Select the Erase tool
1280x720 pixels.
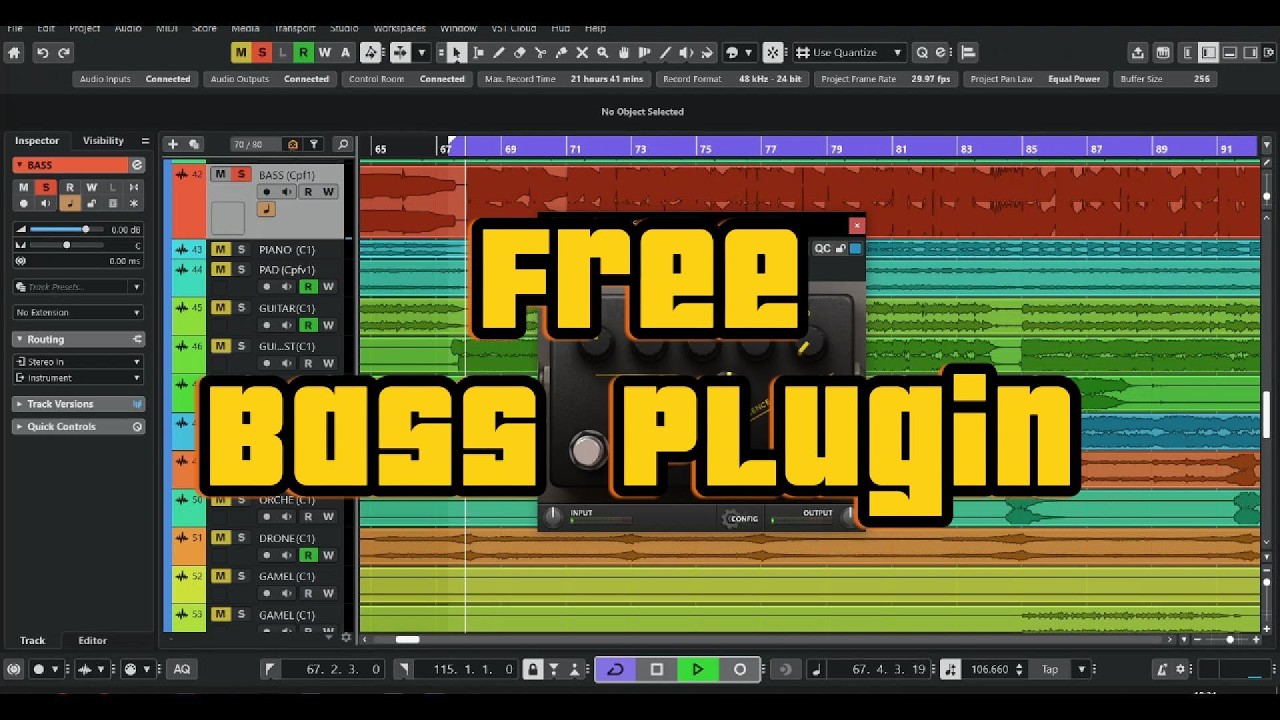pyautogui.click(x=519, y=53)
